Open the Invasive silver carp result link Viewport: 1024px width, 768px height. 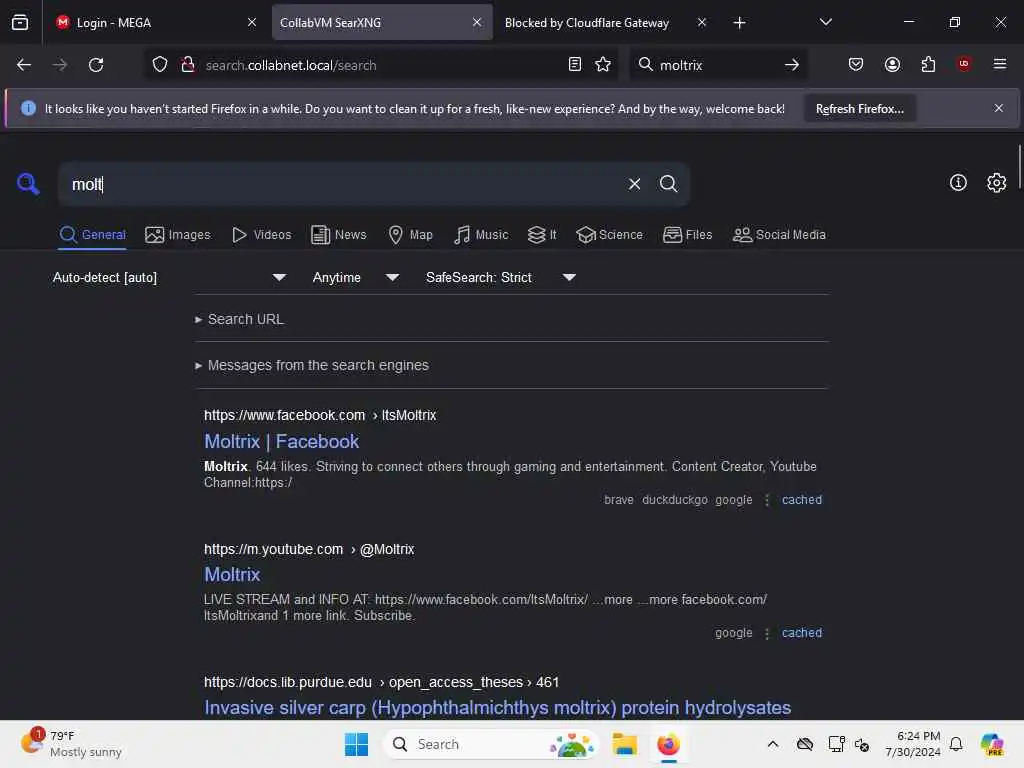click(x=497, y=707)
